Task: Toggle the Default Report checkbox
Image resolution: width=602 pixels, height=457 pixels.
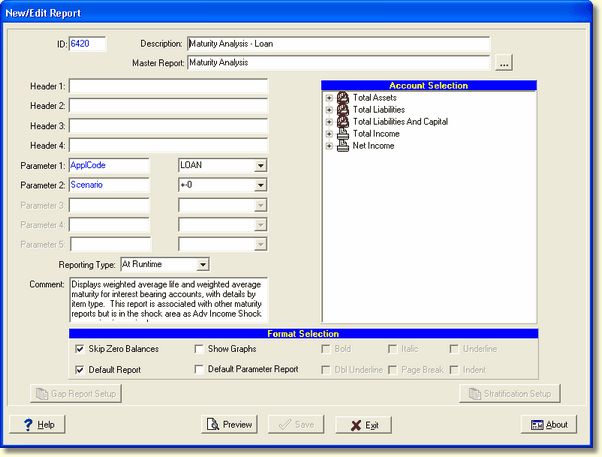Action: pos(80,369)
